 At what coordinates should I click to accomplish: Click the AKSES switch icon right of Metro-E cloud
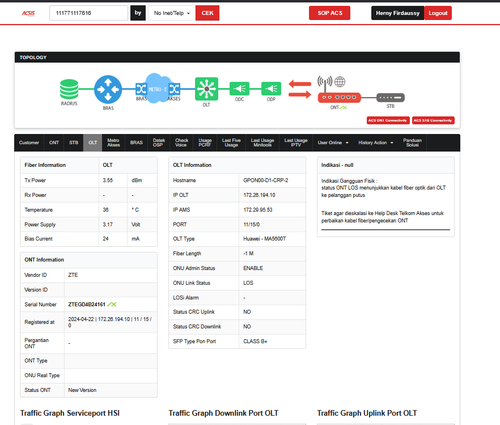[175, 89]
